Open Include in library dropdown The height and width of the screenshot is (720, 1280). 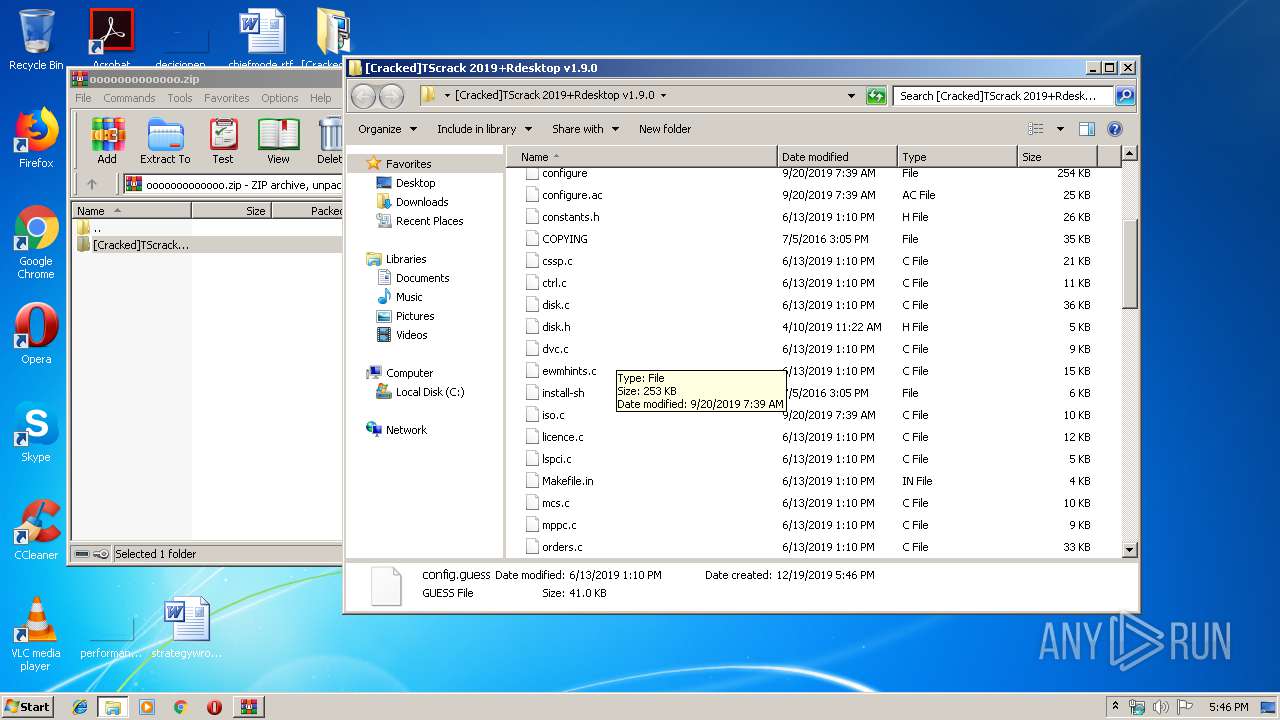click(x=483, y=129)
